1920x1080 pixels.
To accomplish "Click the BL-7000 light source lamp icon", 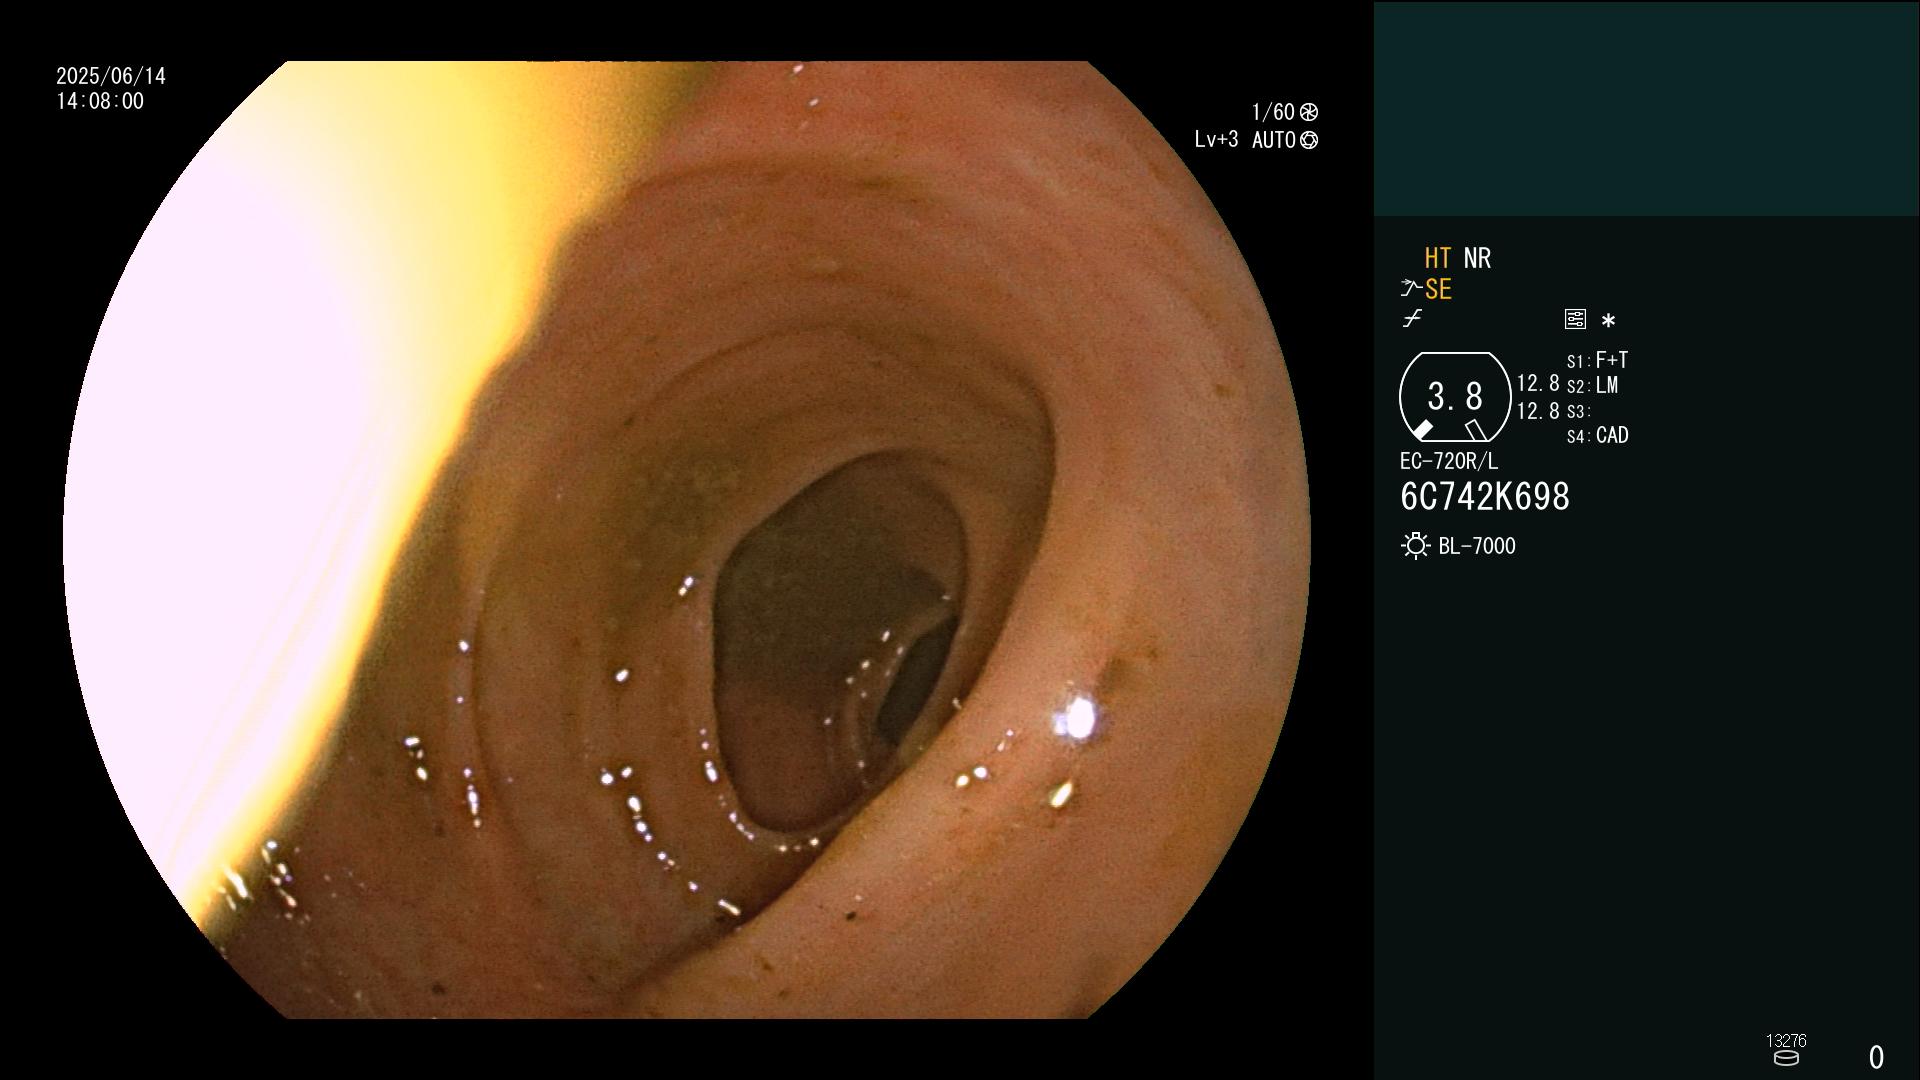I will click(x=1415, y=546).
